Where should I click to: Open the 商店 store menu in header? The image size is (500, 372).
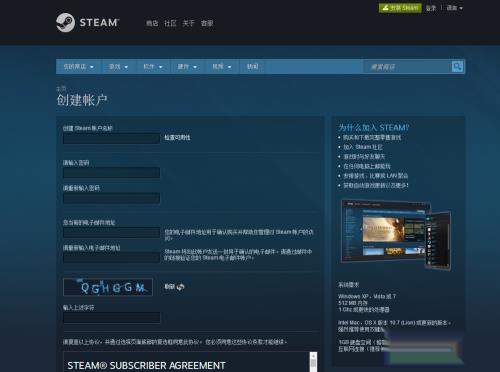[152, 23]
